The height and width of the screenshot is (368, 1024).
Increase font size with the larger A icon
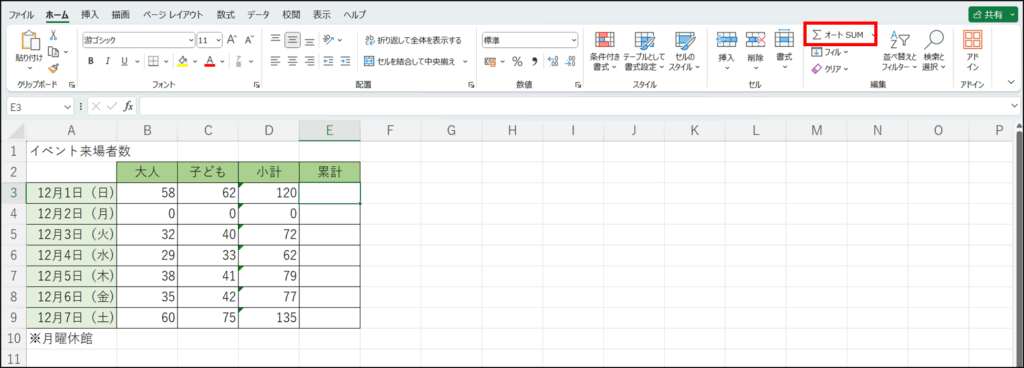click(232, 40)
